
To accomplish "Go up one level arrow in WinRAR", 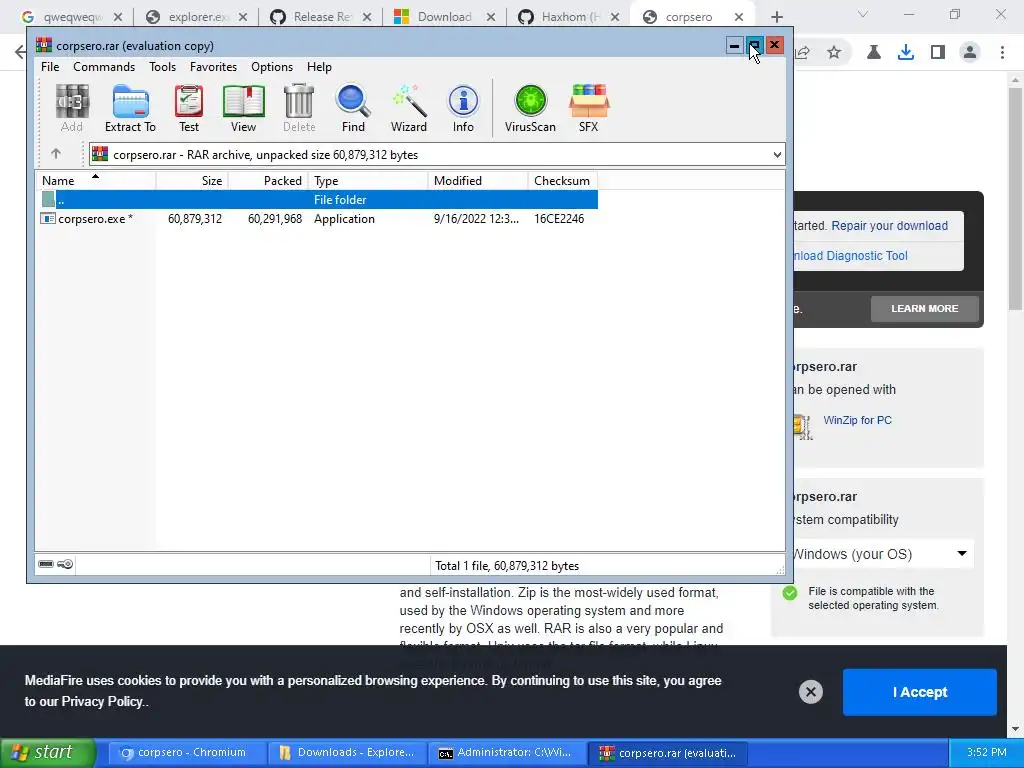I will (56, 154).
